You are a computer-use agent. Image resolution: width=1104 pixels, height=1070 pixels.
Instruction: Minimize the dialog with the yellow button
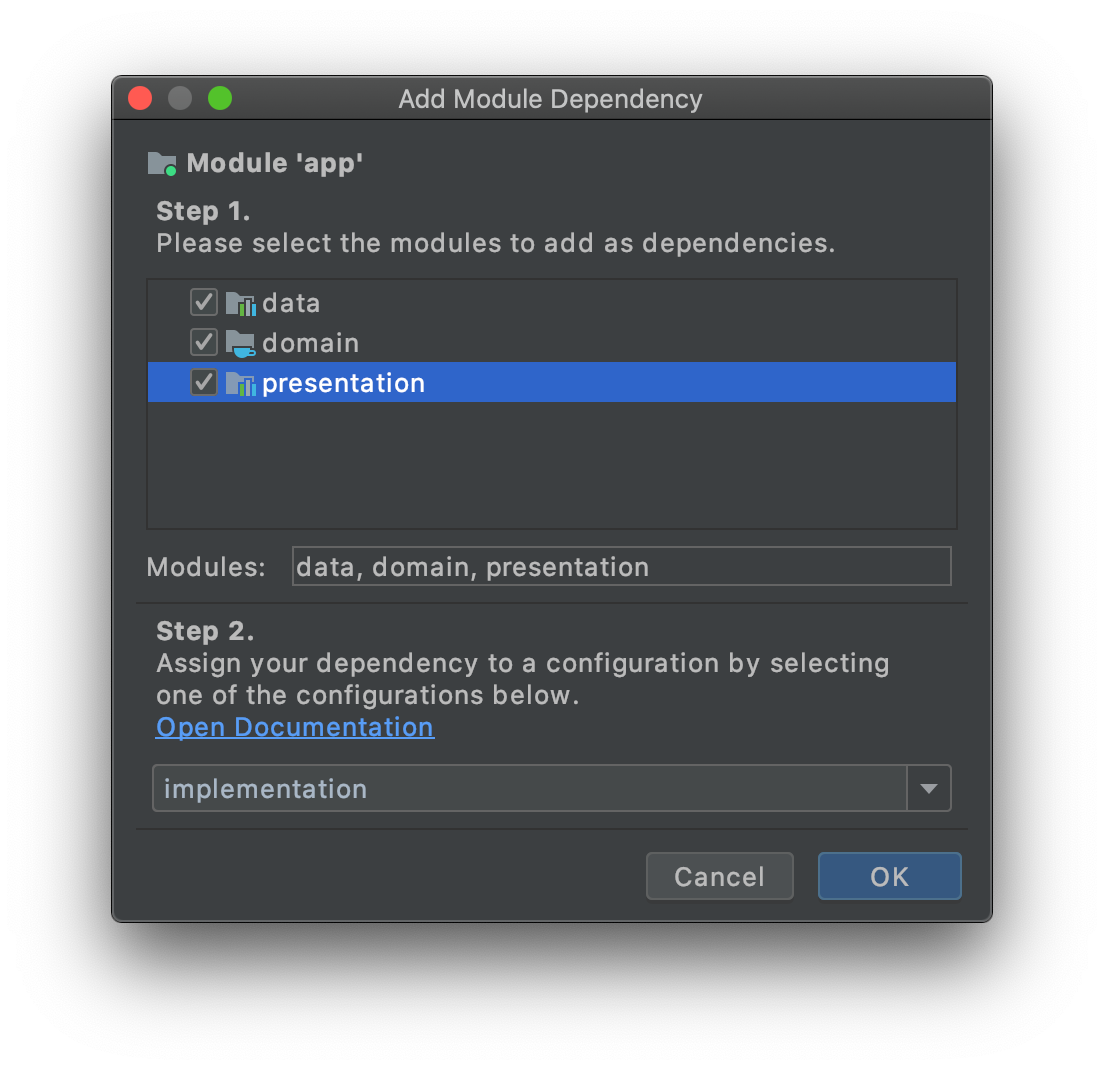179,98
